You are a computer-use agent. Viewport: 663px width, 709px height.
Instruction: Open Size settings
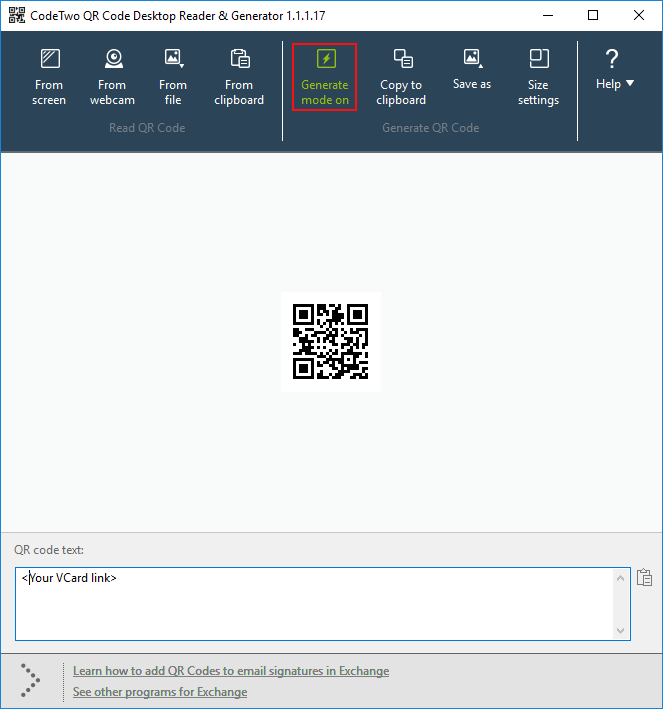click(538, 77)
